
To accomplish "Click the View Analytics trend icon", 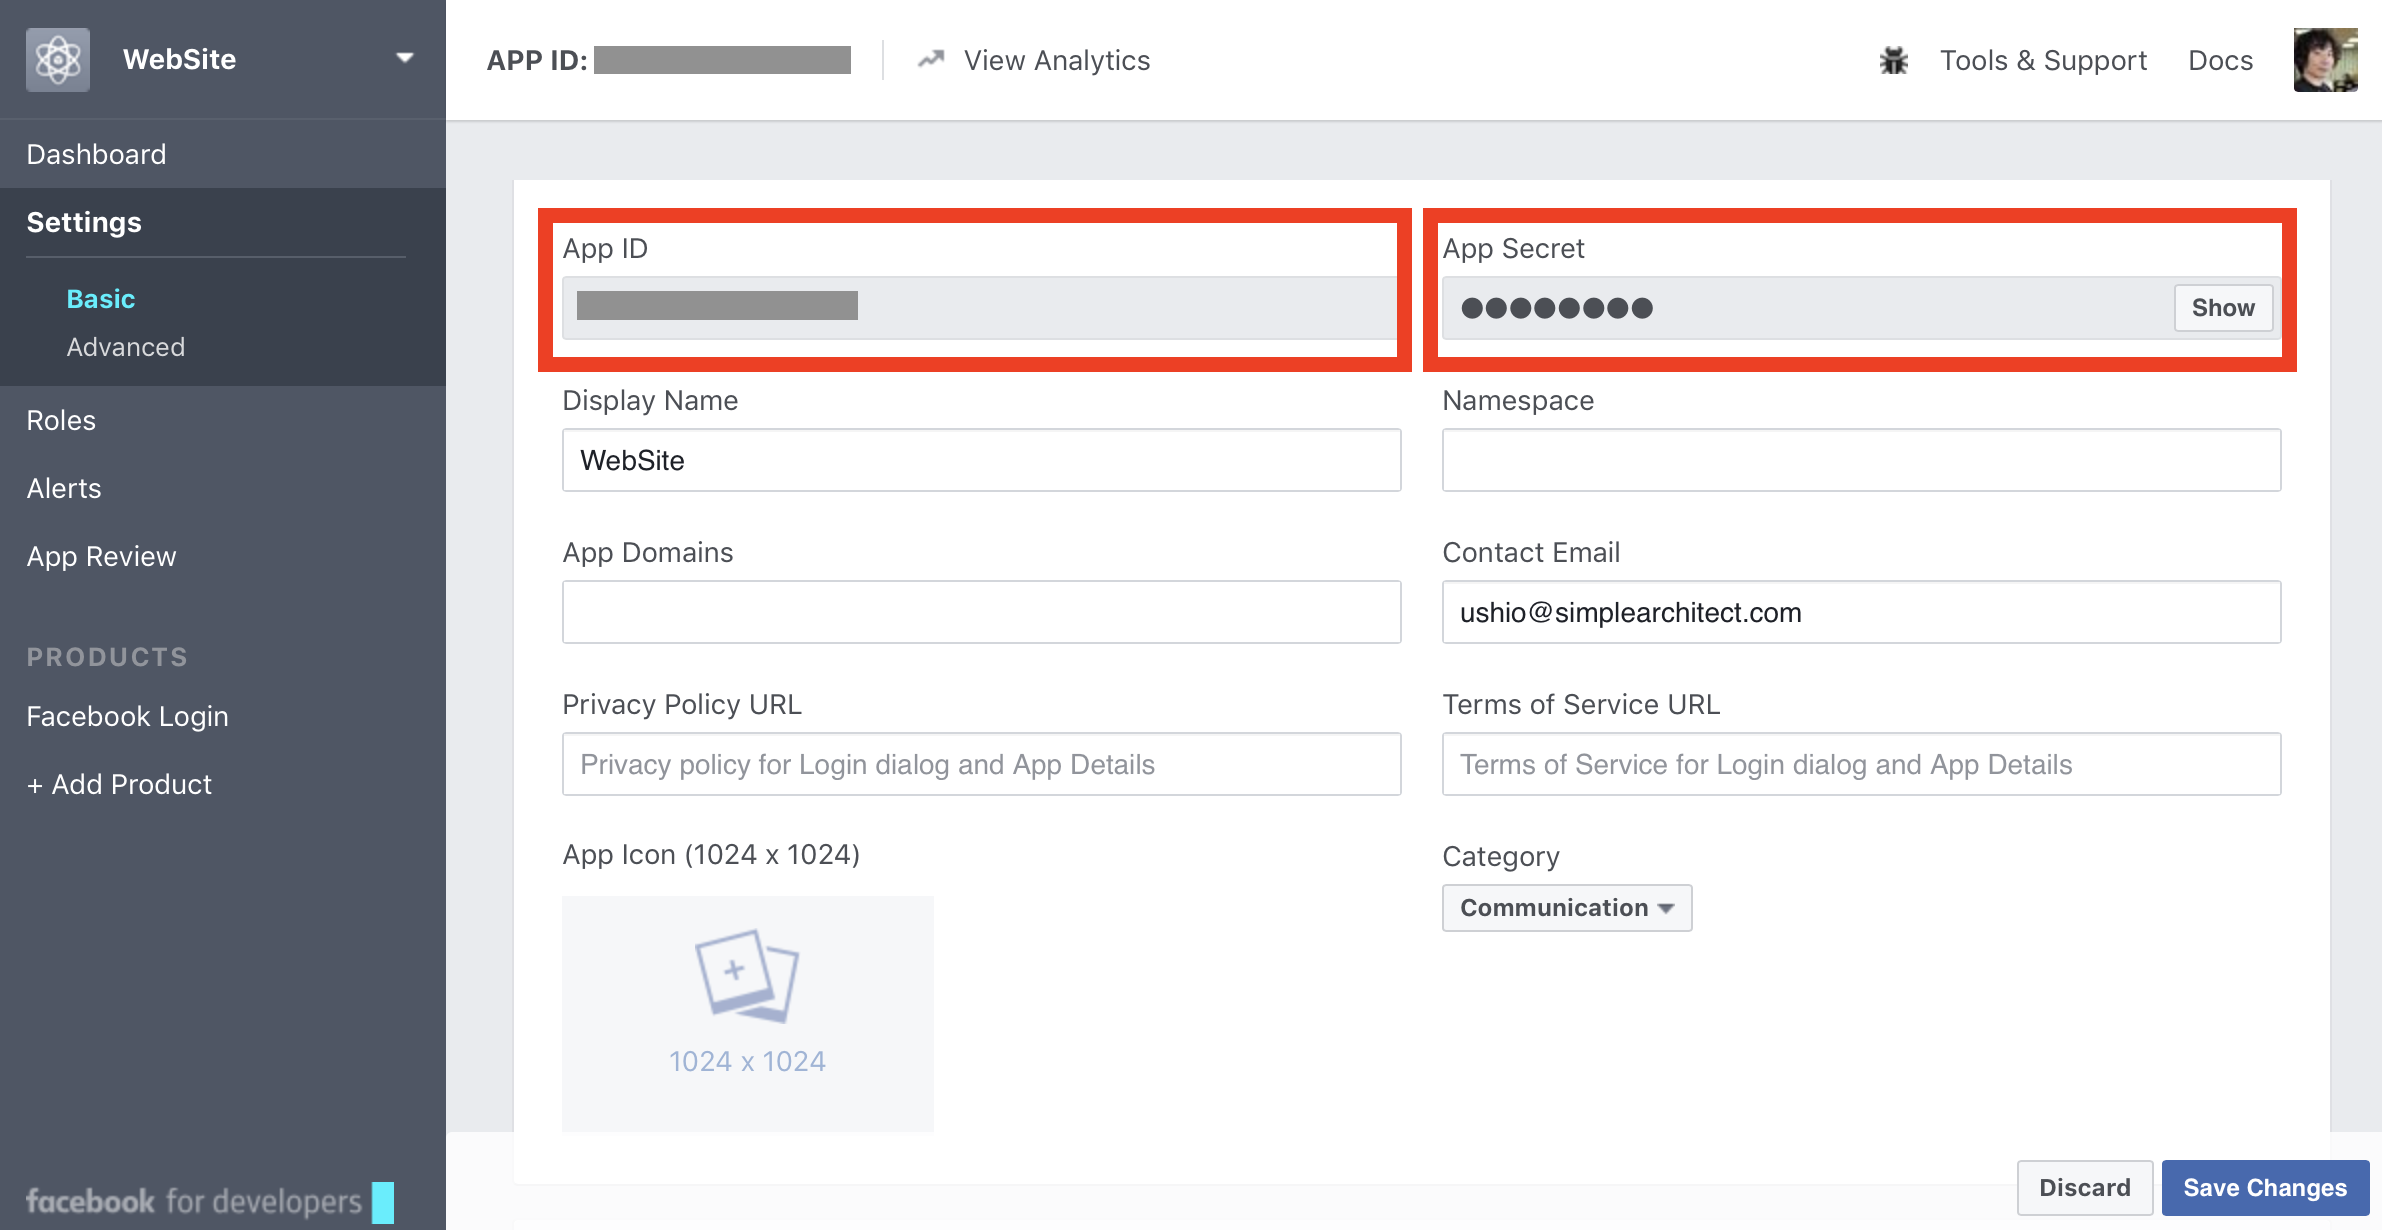I will pyautogui.click(x=931, y=59).
